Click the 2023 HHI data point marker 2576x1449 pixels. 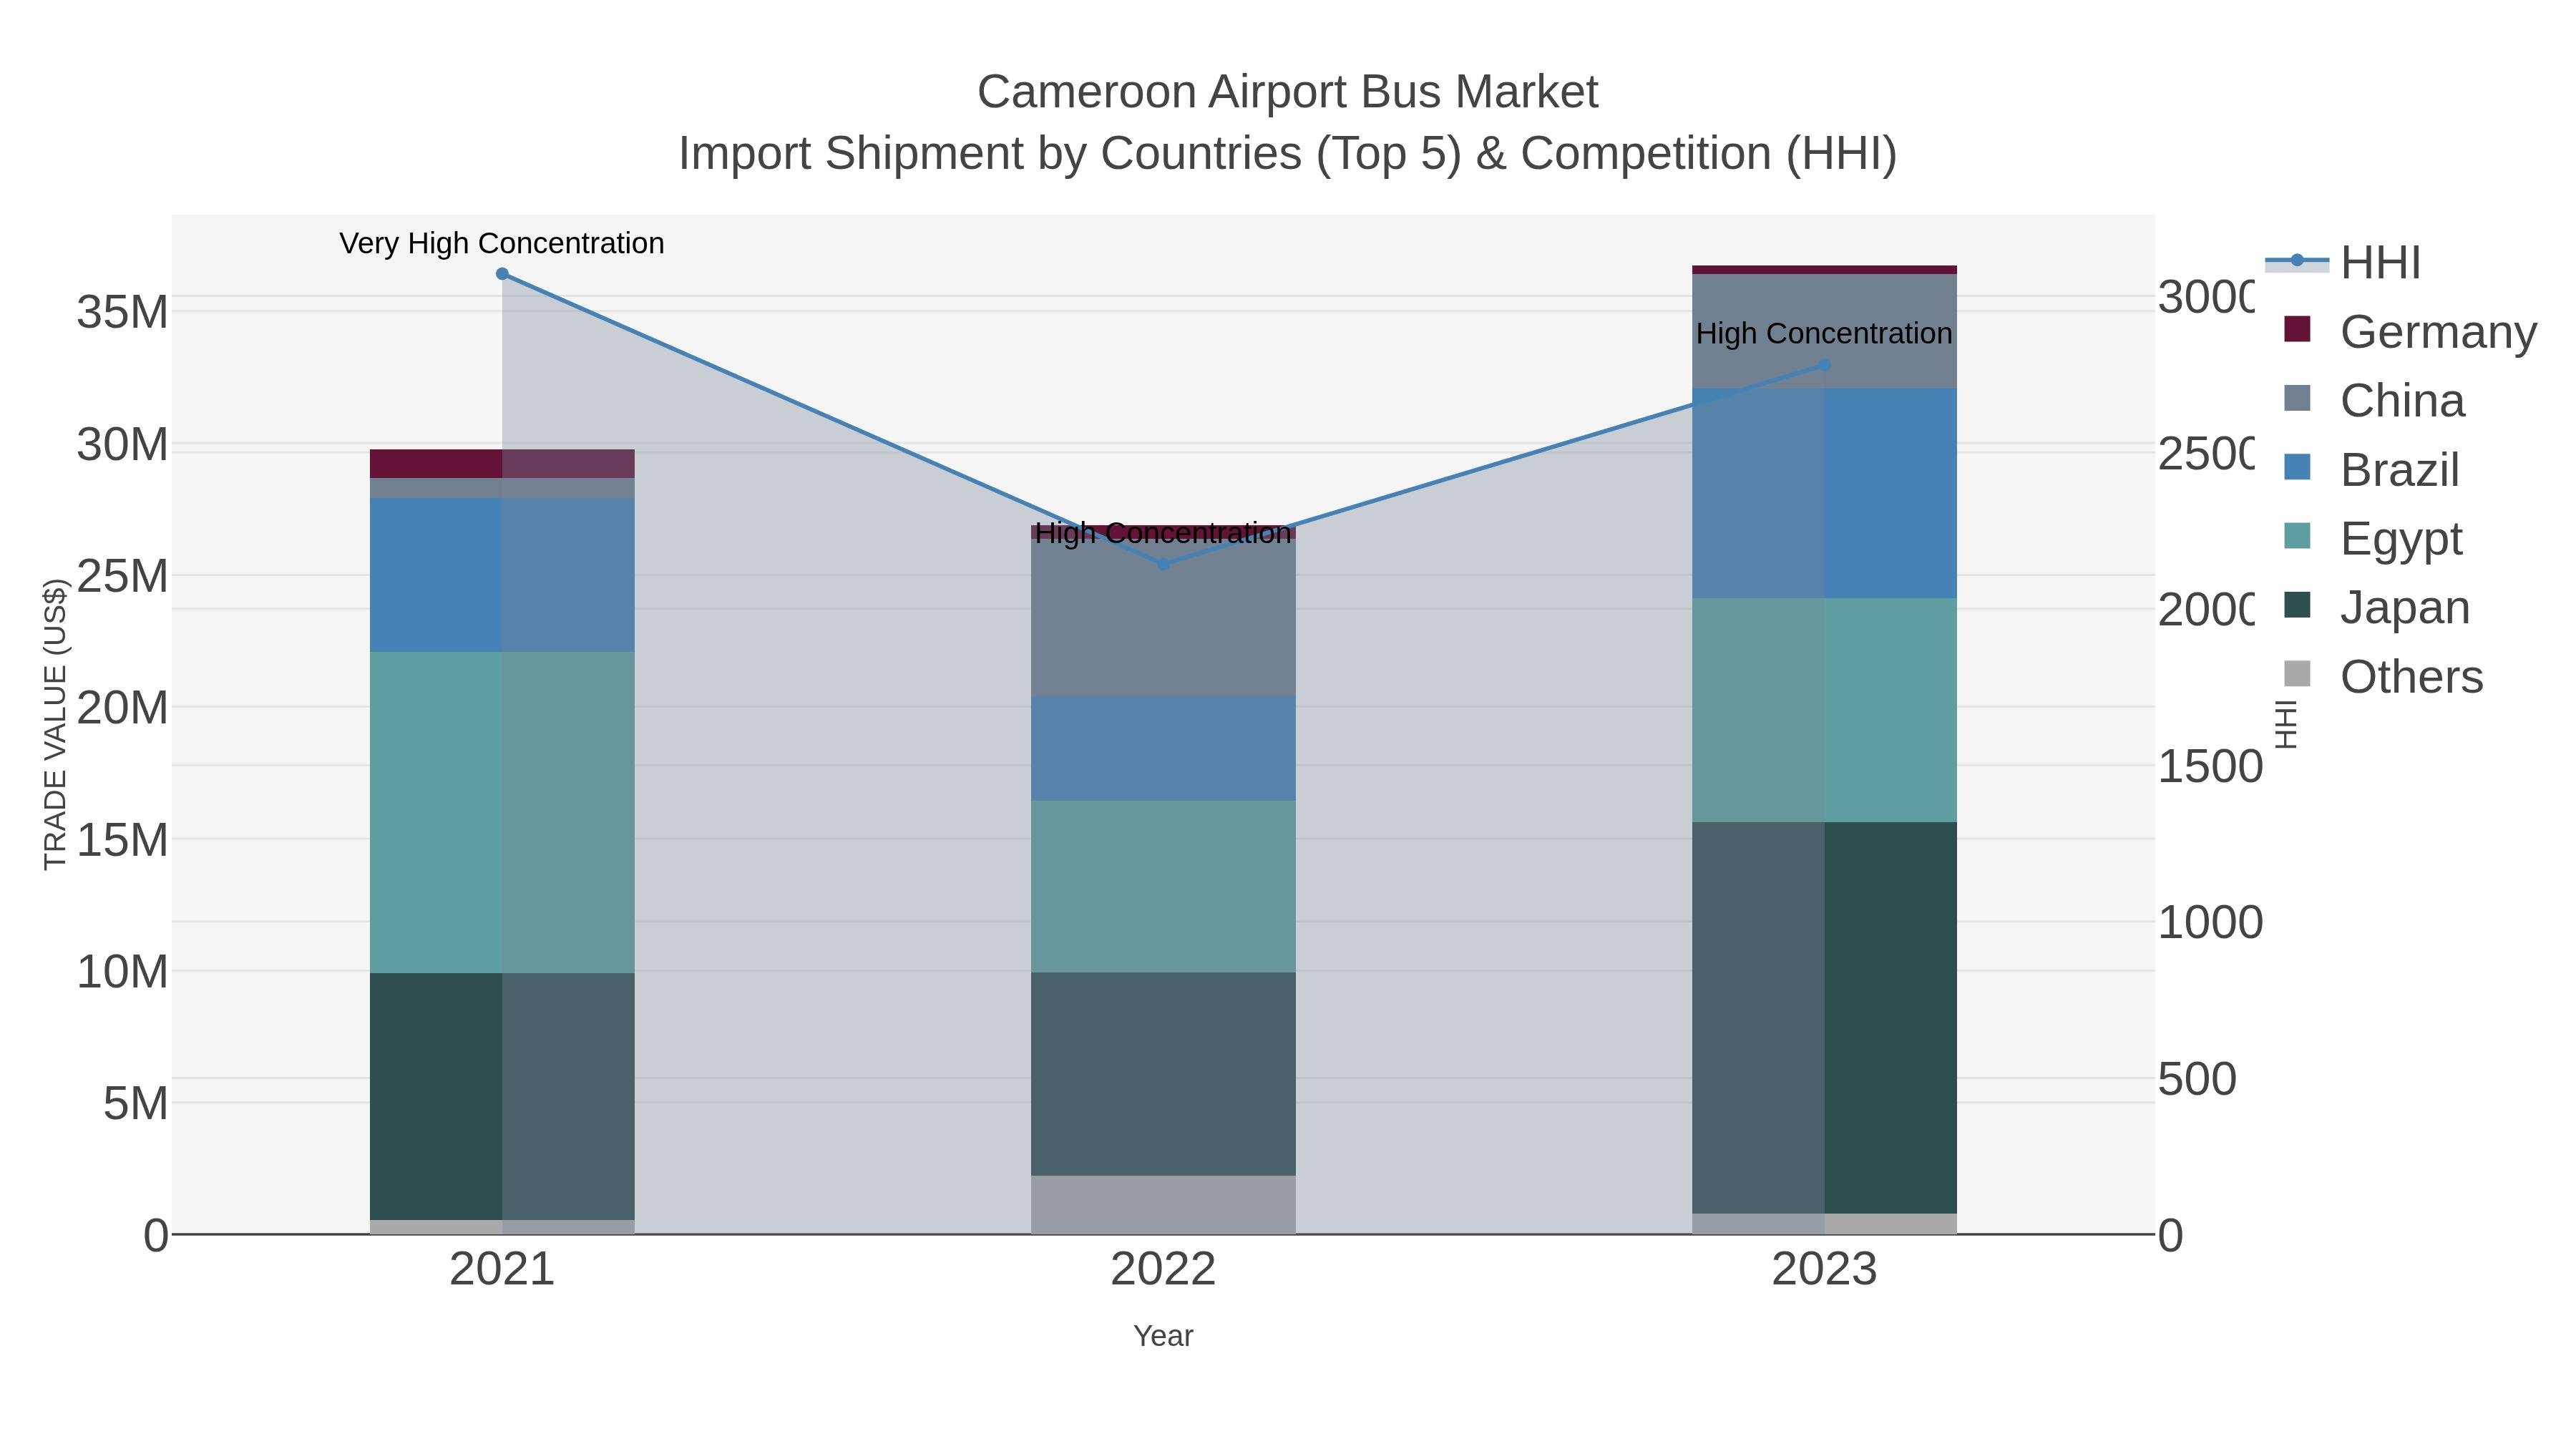coord(1824,366)
